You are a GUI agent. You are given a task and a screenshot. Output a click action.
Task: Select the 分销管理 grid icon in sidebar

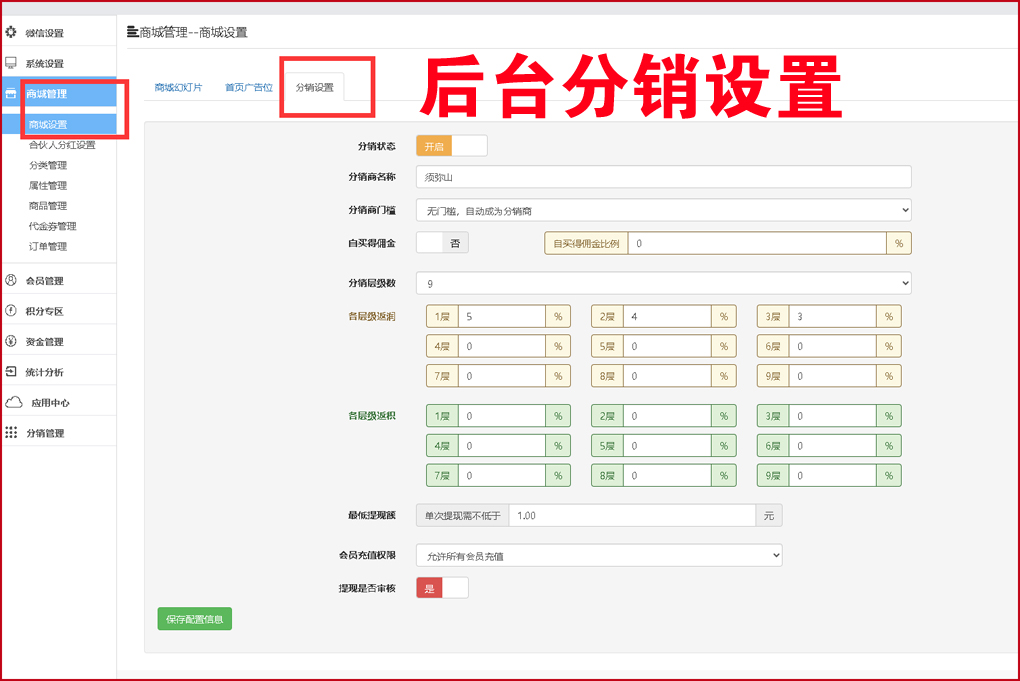pos(10,432)
